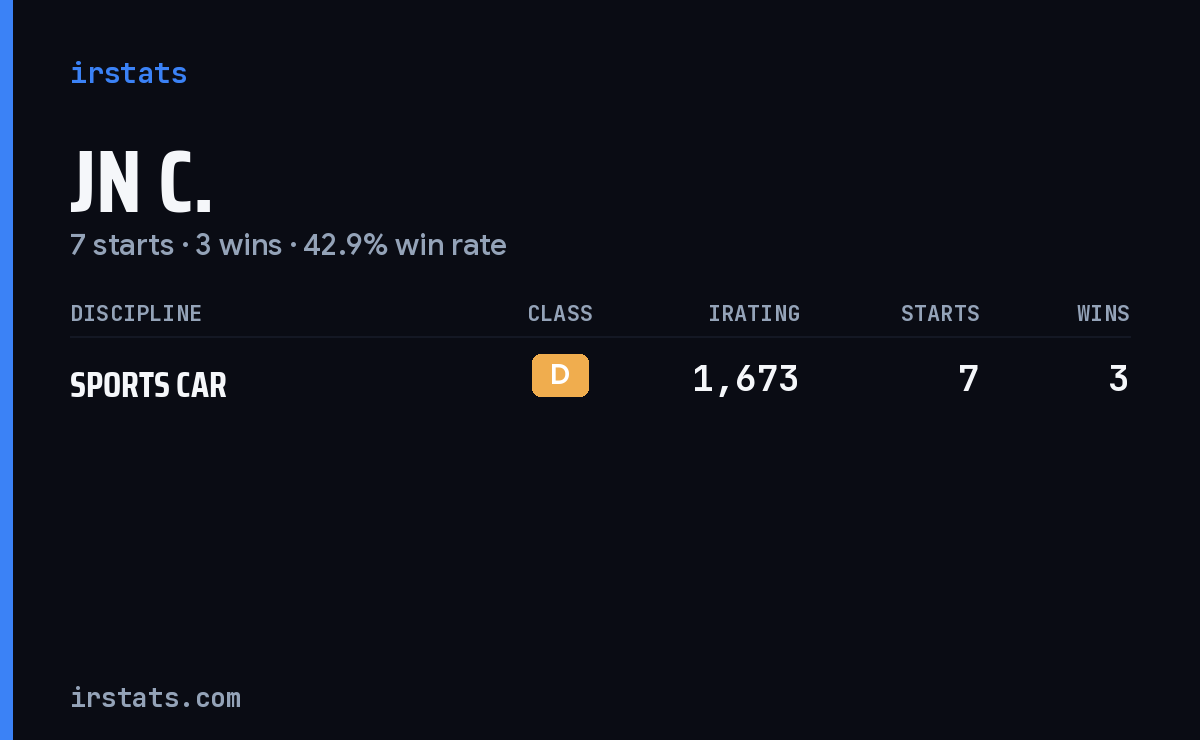The width and height of the screenshot is (1200, 740).
Task: Sort by the CLASS column header
Action: click(x=560, y=313)
